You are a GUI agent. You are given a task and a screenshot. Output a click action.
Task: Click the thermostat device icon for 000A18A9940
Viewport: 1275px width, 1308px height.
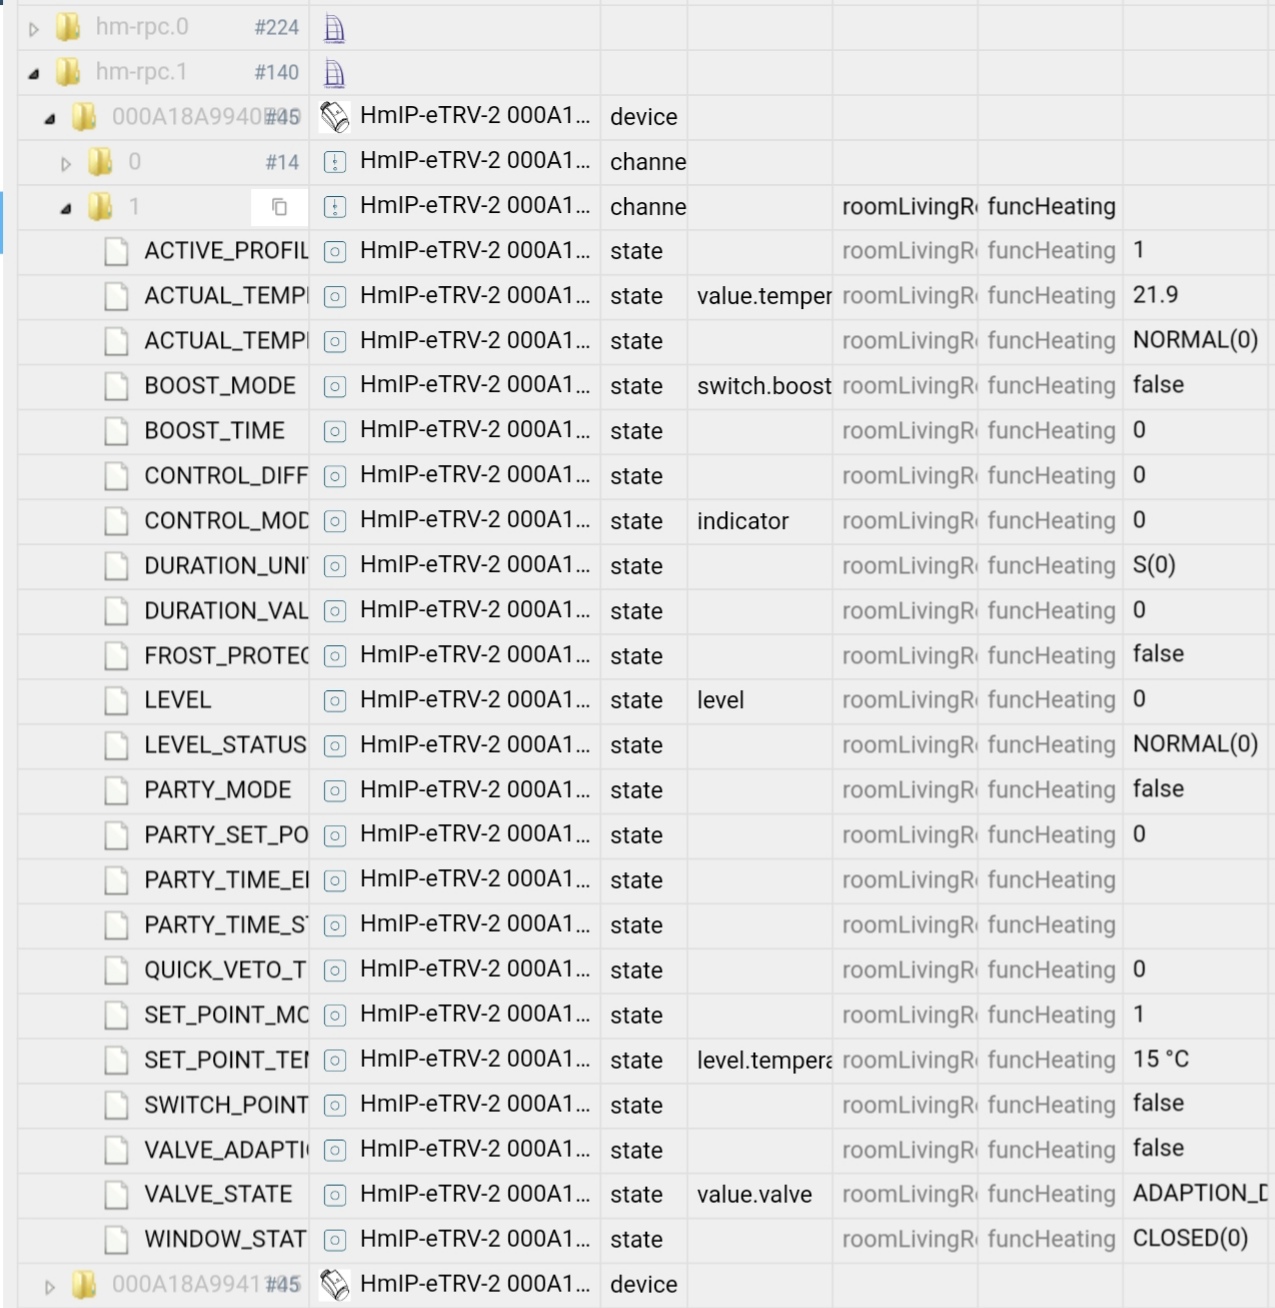point(335,117)
